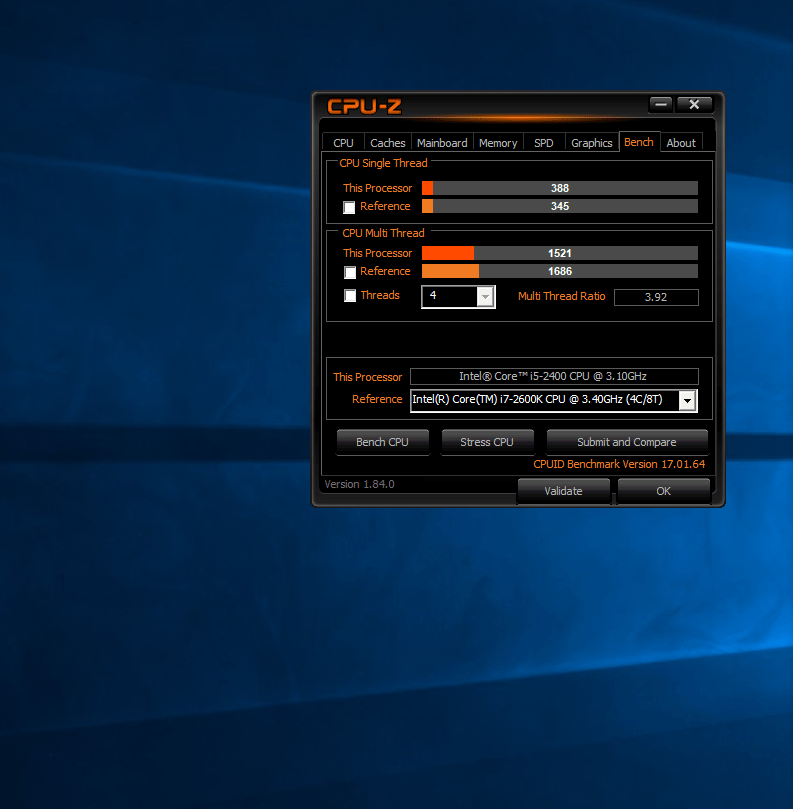
Task: Tick the Threads checkbox
Action: pos(350,296)
